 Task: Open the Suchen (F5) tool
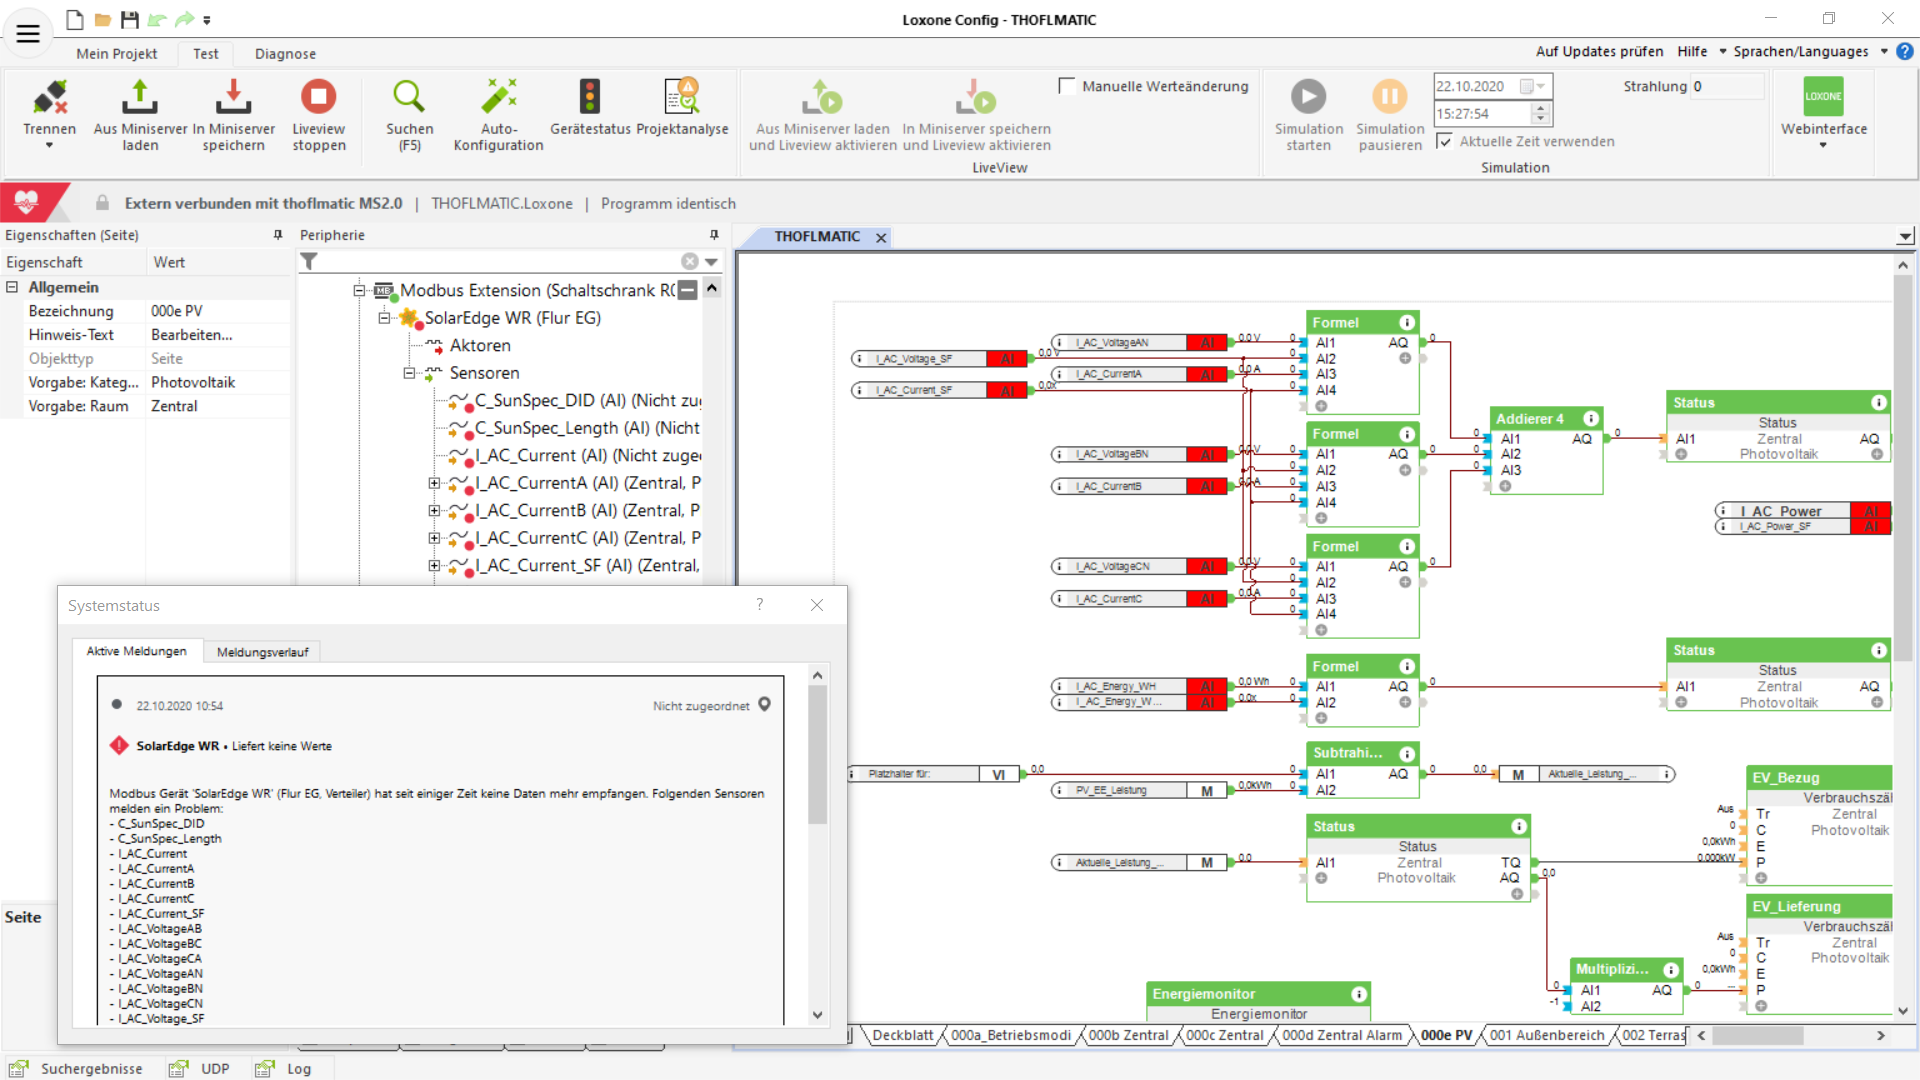[409, 97]
